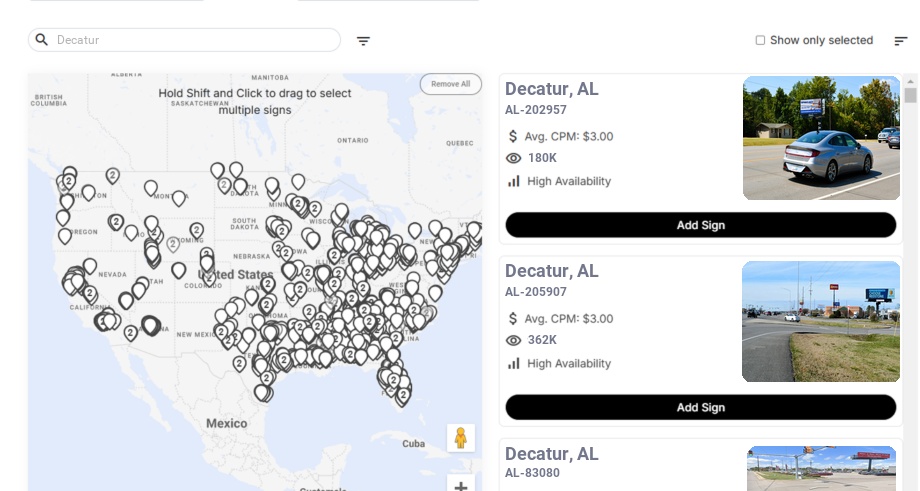Image resolution: width=920 pixels, height=491 pixels.
Task: Click the dollar CPM icon for AL-202957
Action: (x=514, y=136)
